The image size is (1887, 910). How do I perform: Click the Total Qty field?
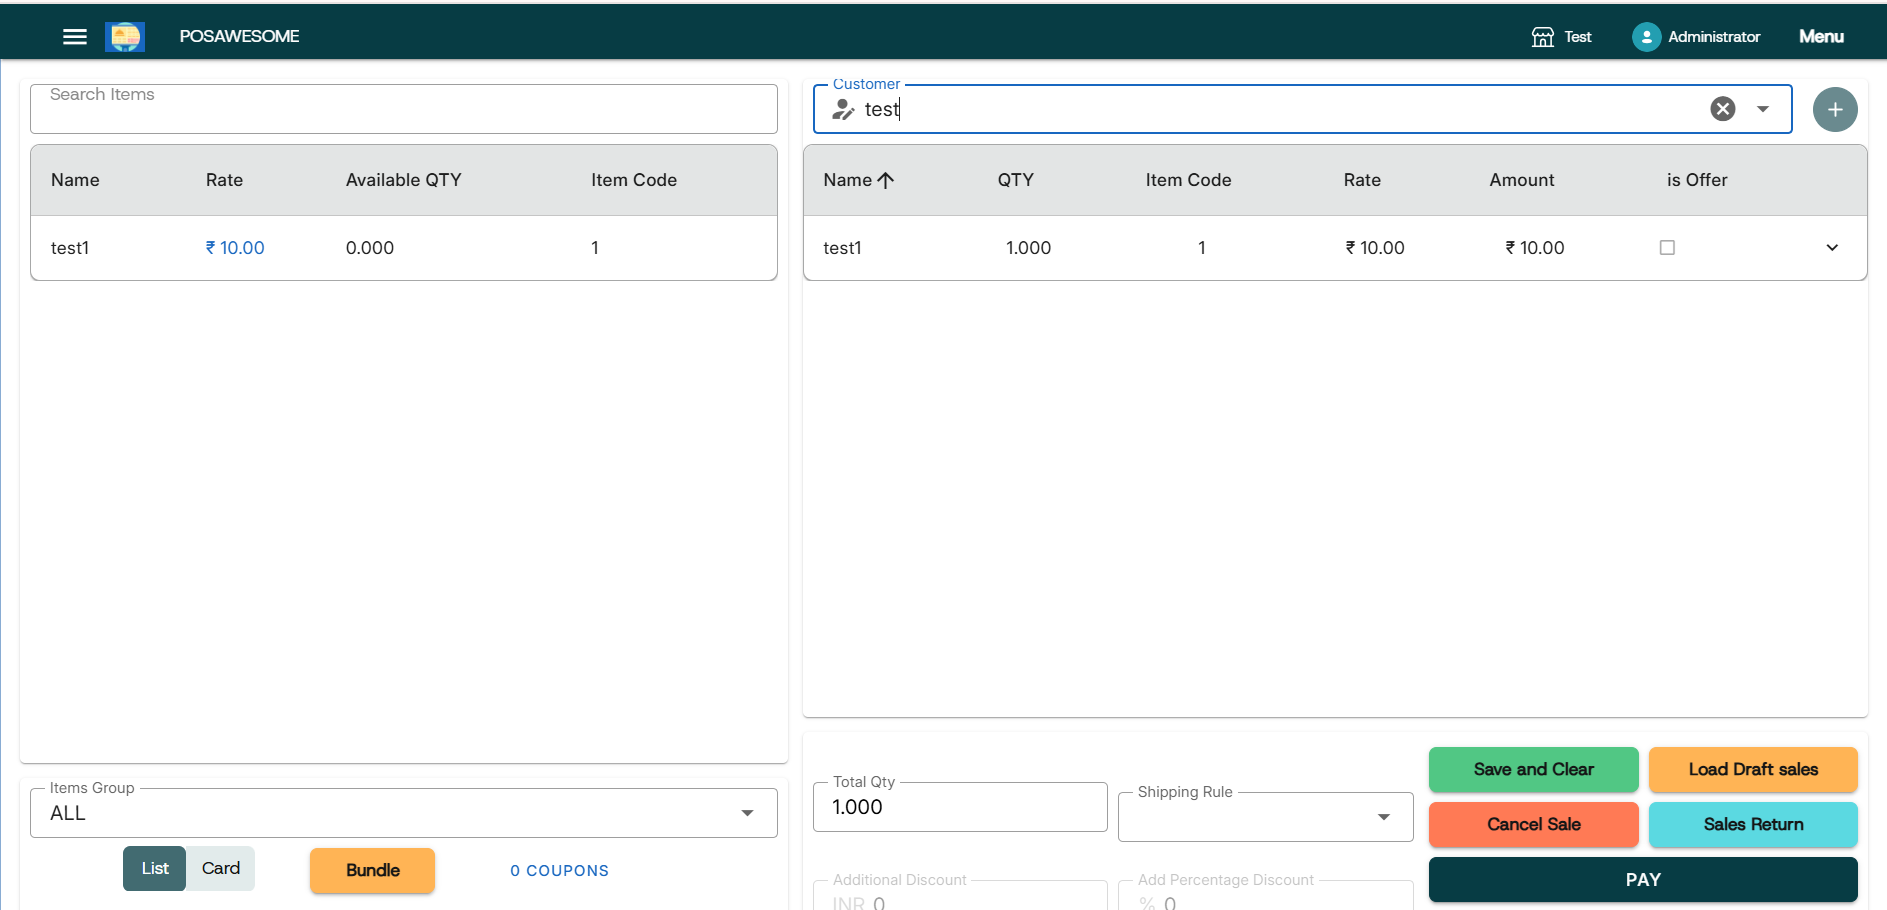[960, 807]
